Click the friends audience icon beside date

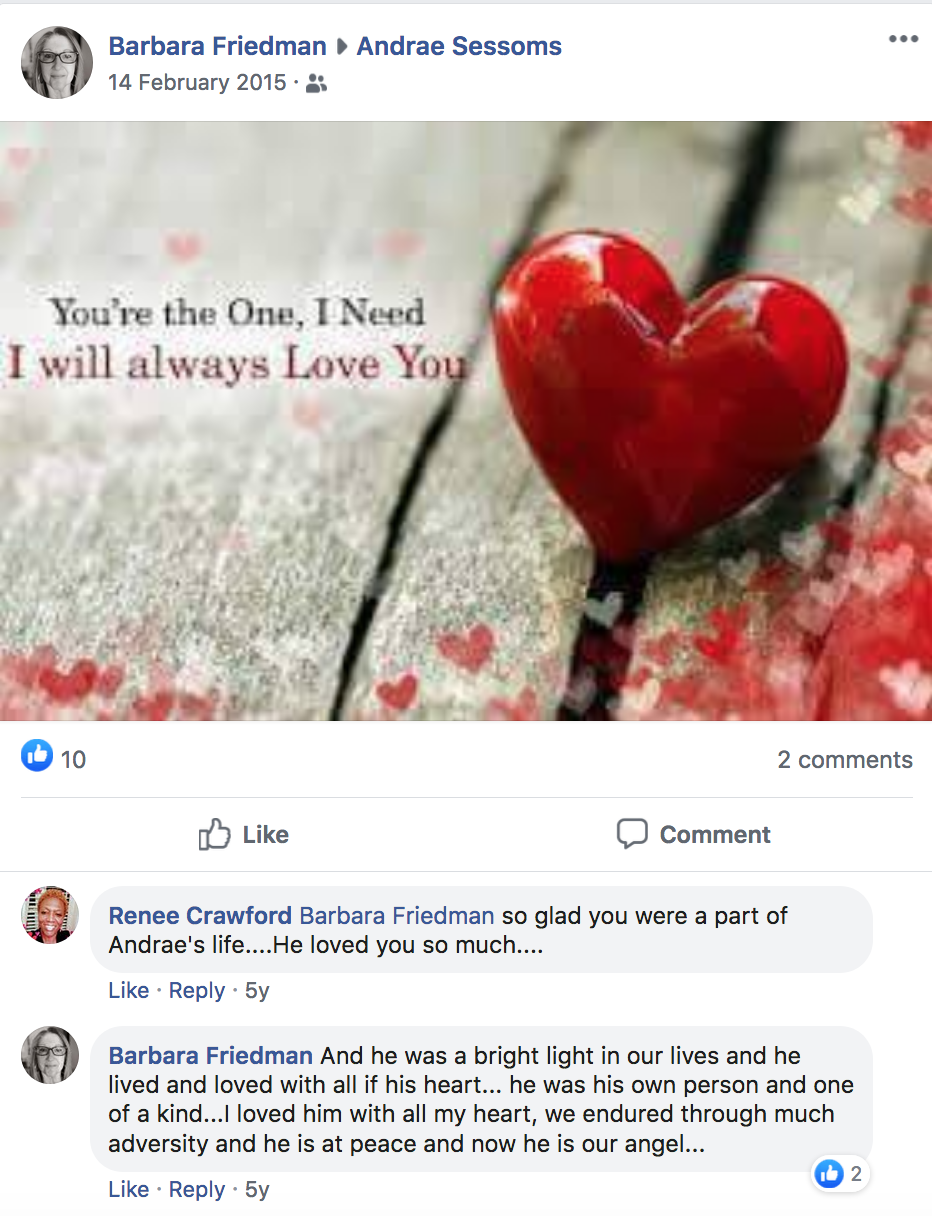point(317,84)
